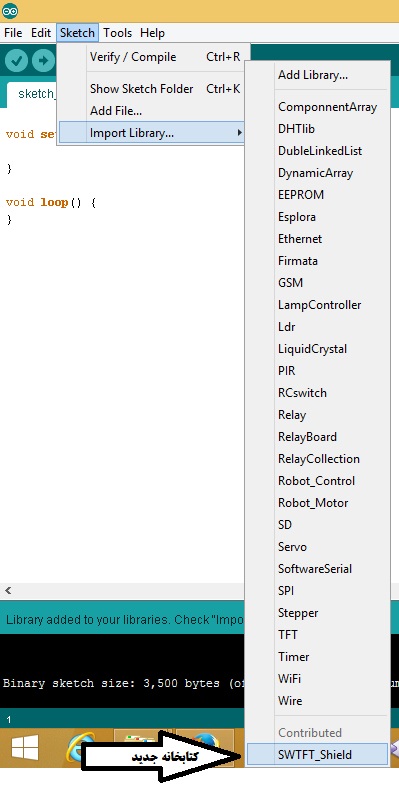Click the Binary sketch size console message
Screen dimensions: 399x785
(x=124, y=684)
